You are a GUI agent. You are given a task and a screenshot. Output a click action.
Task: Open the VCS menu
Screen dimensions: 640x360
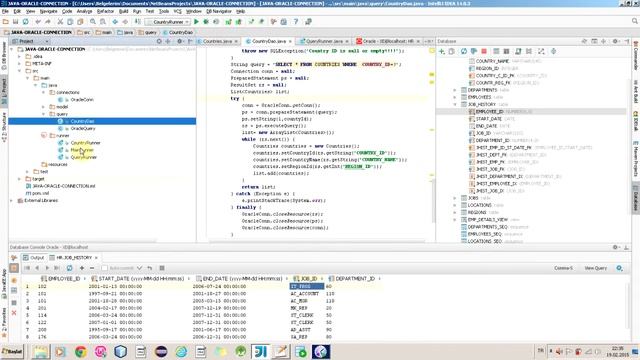[x=178, y=11]
